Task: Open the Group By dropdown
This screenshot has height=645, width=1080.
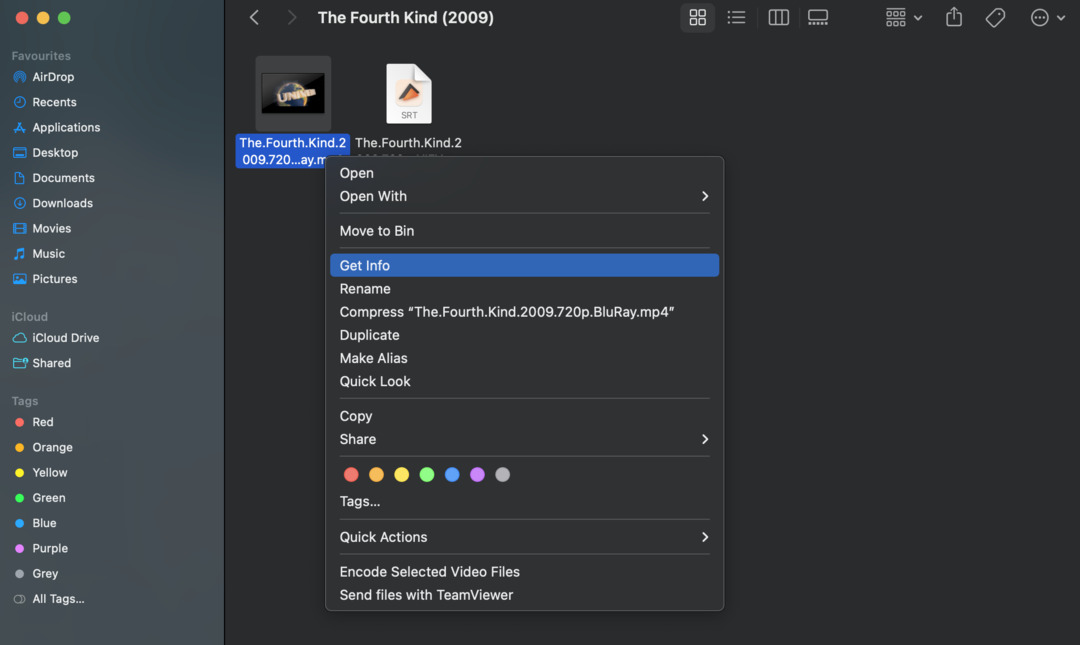Action: pyautogui.click(x=903, y=17)
